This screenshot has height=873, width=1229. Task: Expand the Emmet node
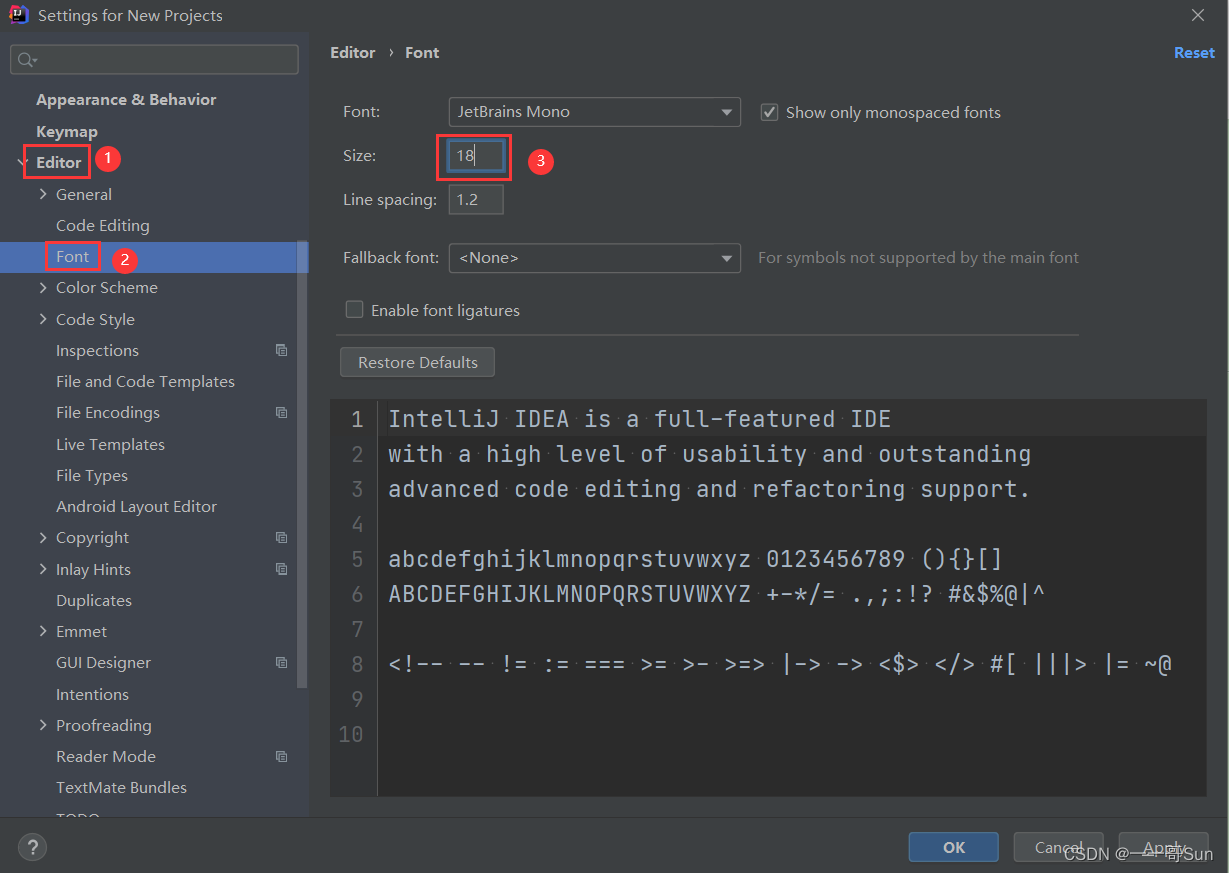coord(43,631)
